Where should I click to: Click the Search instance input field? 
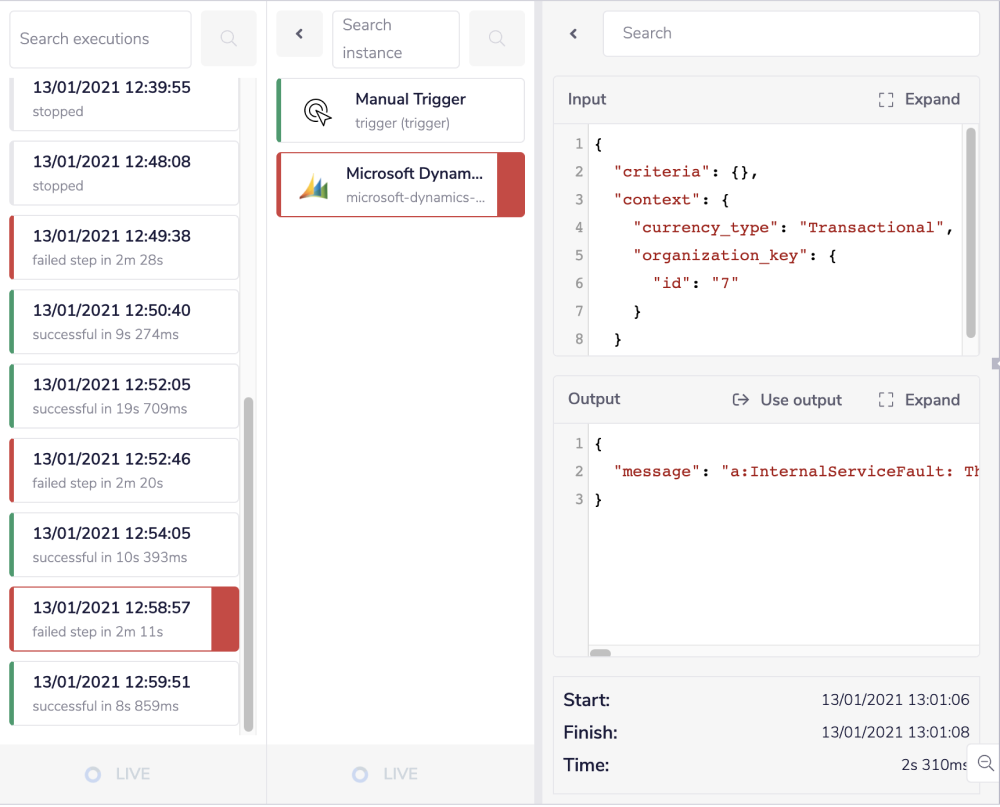click(x=395, y=39)
